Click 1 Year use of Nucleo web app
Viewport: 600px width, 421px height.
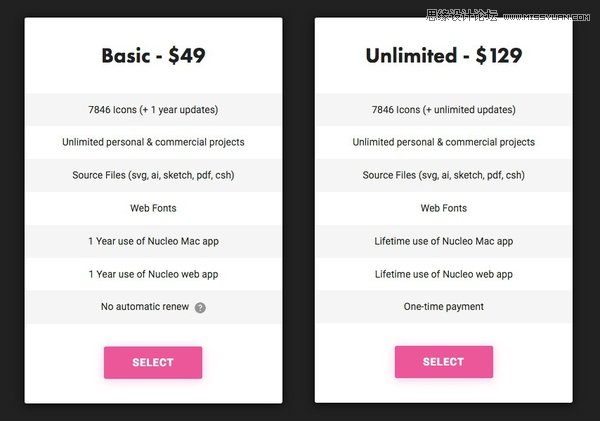coord(153,274)
